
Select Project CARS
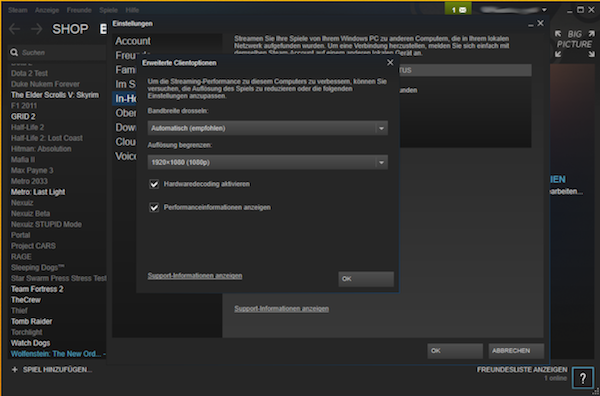[33, 246]
